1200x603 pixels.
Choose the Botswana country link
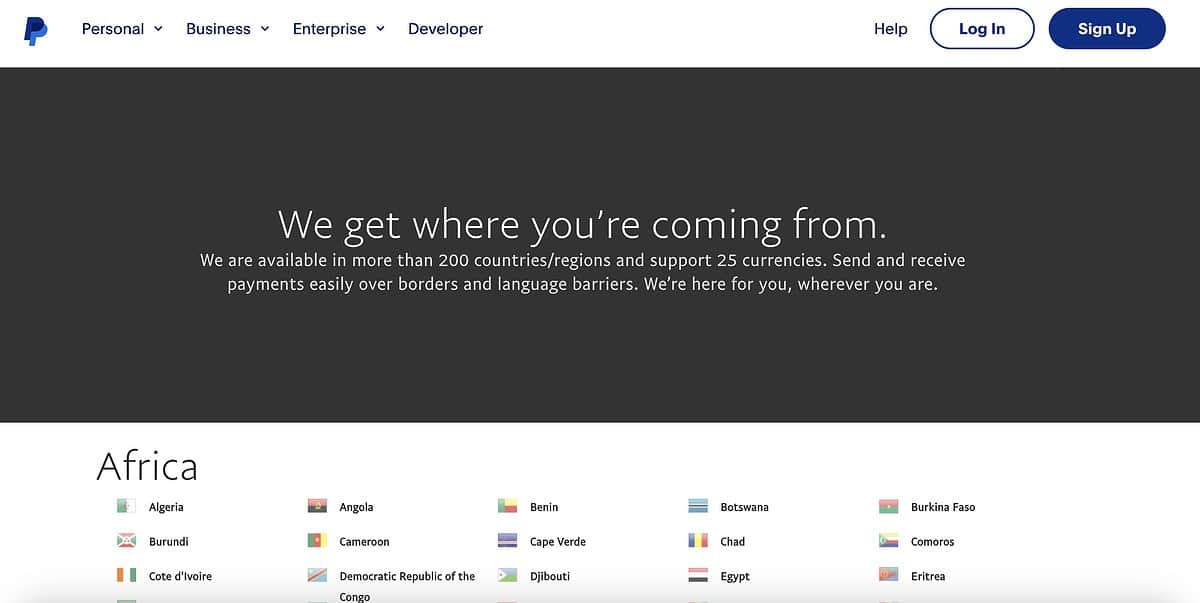pos(744,507)
